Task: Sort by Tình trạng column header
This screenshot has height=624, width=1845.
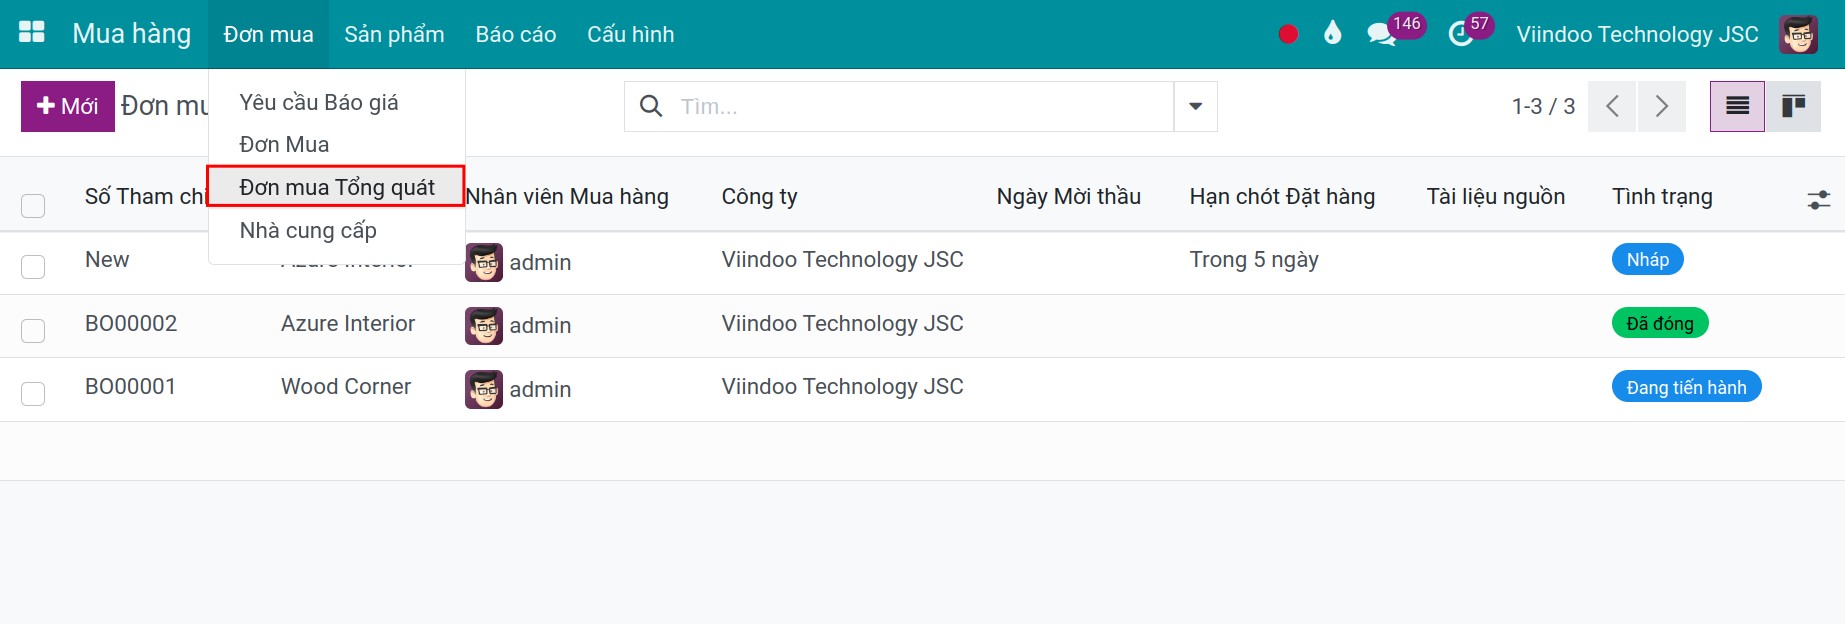Action: 1662,197
